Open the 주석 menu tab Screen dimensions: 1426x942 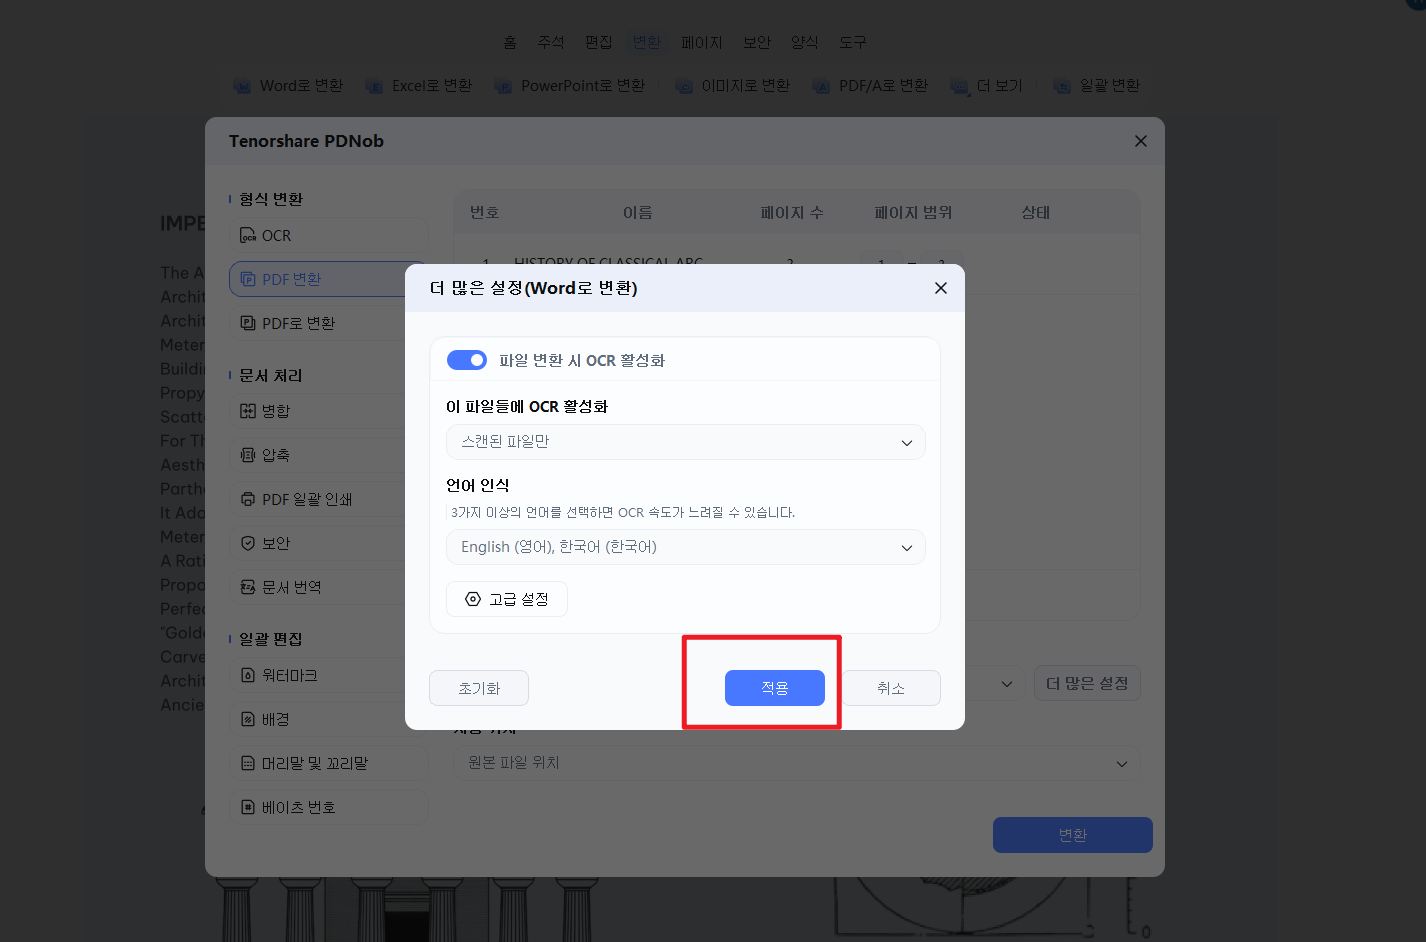click(551, 42)
